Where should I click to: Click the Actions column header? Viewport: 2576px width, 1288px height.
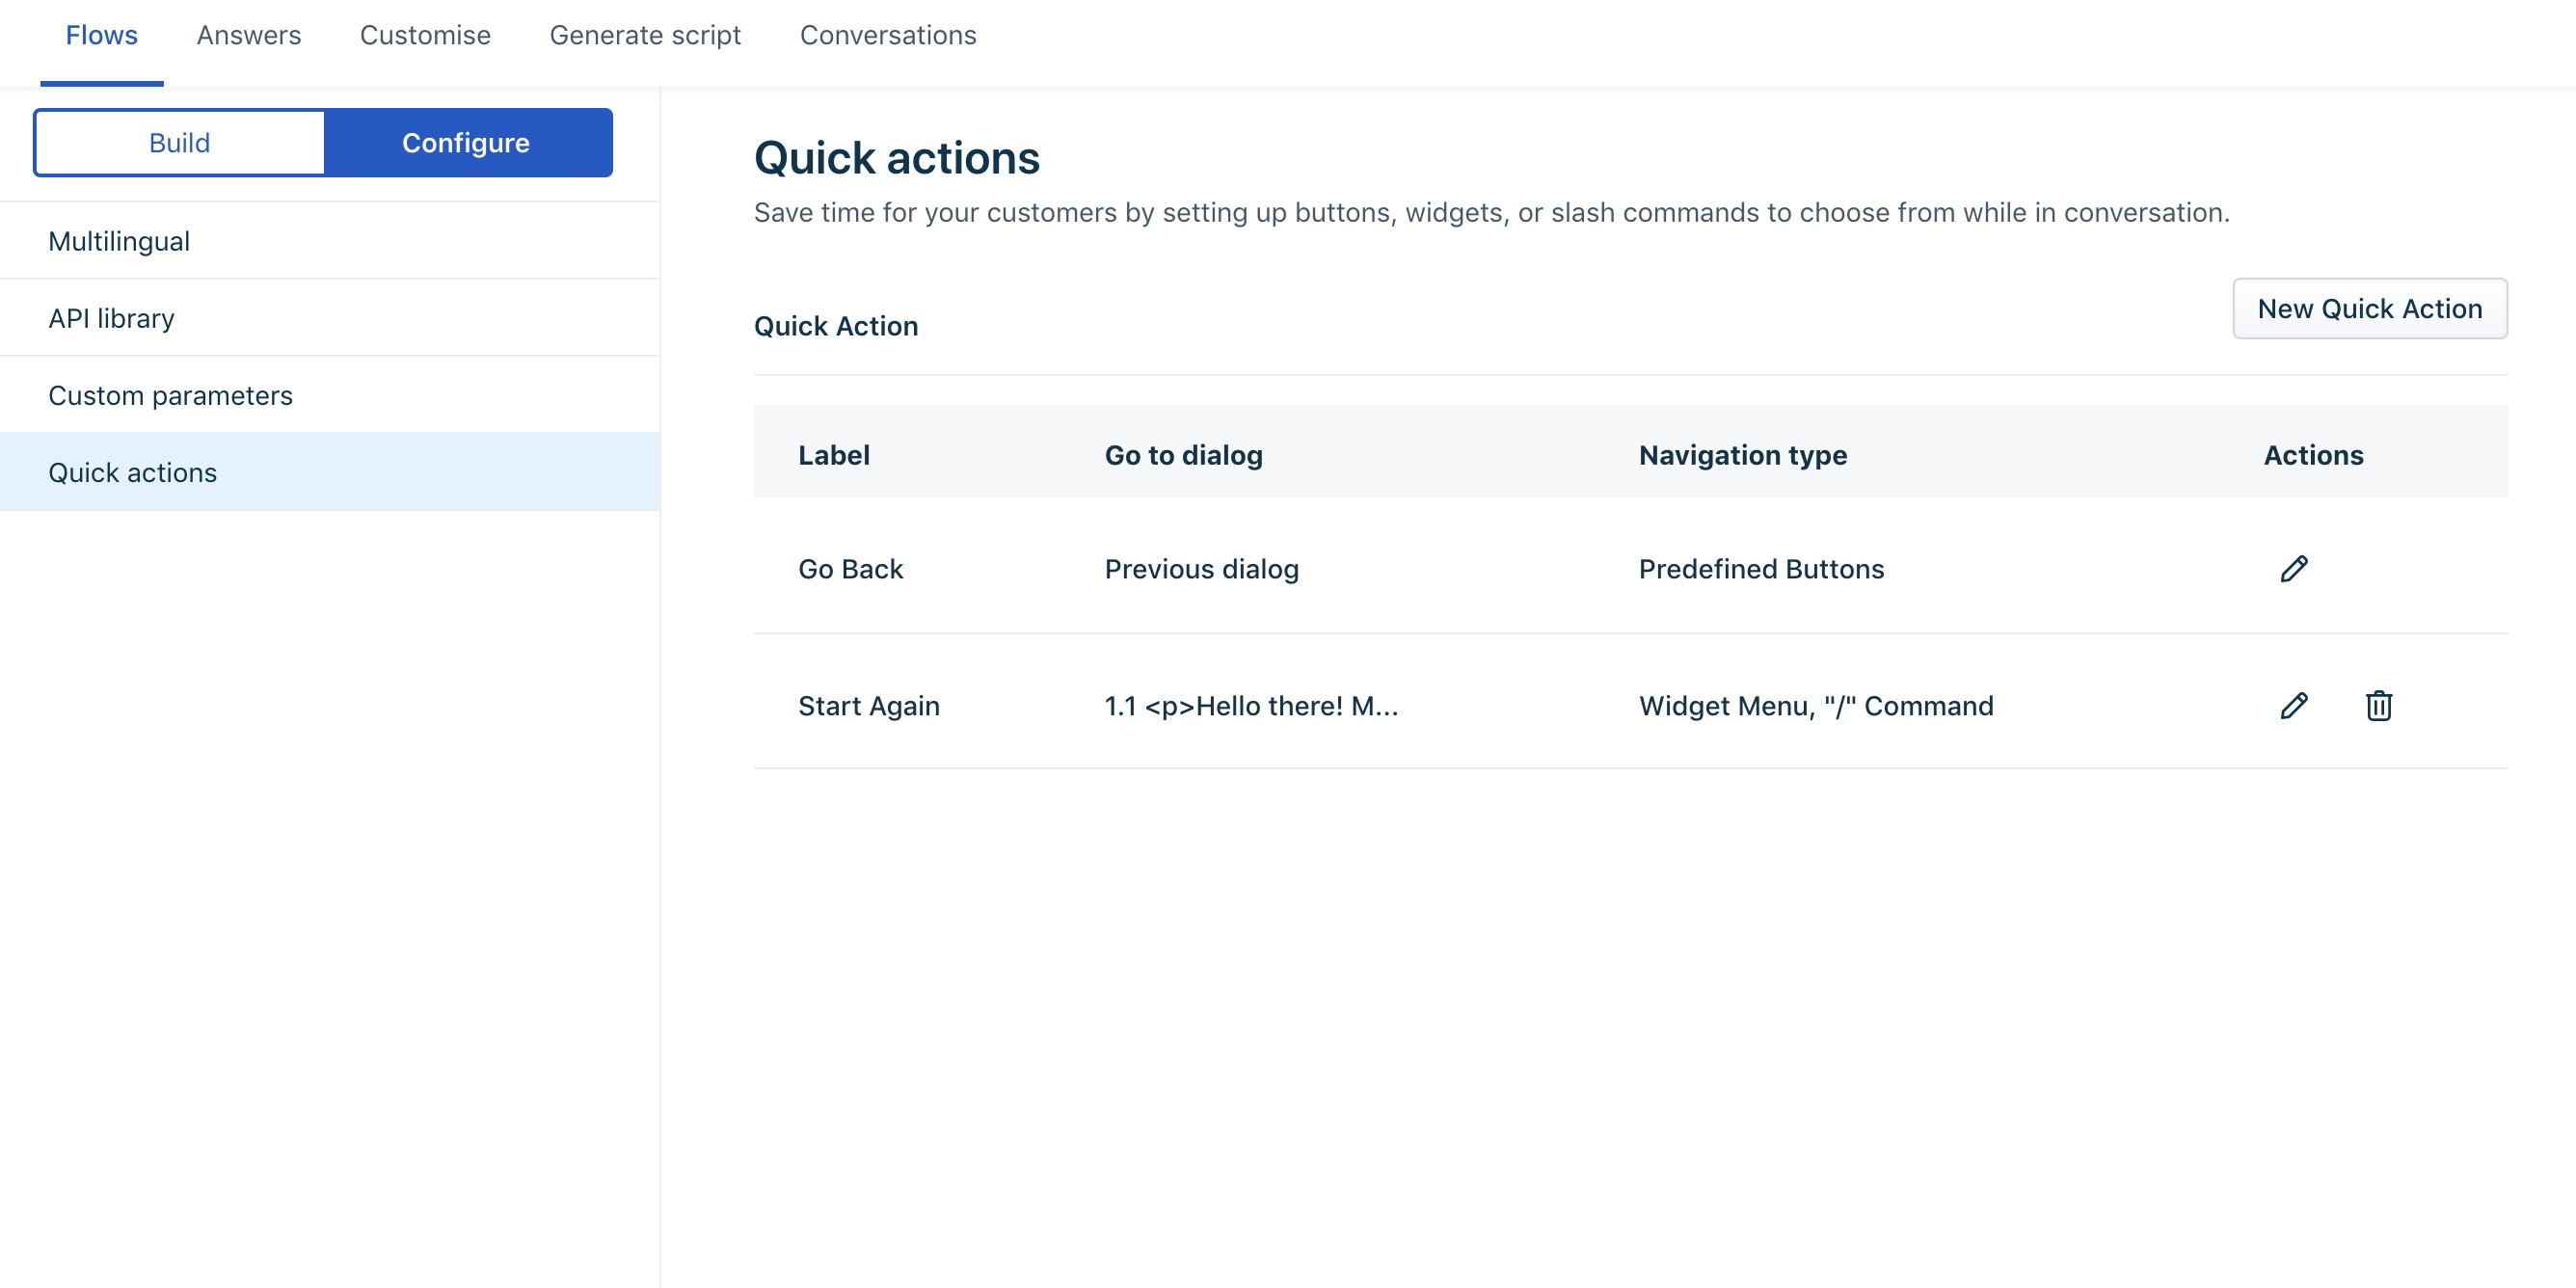click(2314, 455)
